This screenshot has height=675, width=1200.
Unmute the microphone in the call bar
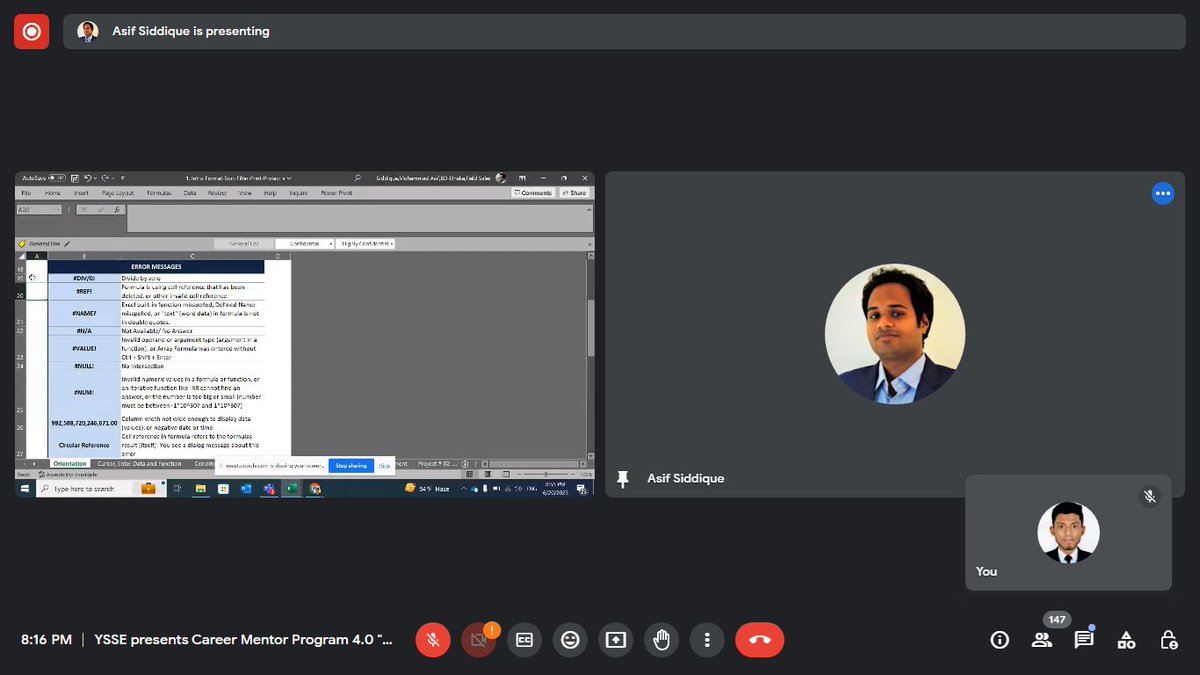(x=433, y=640)
